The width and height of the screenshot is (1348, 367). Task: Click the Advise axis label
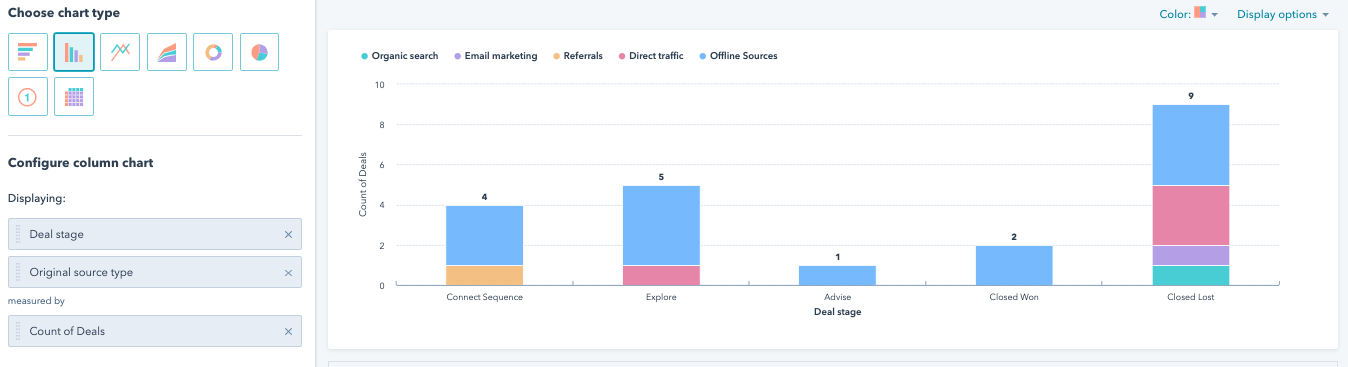point(838,298)
